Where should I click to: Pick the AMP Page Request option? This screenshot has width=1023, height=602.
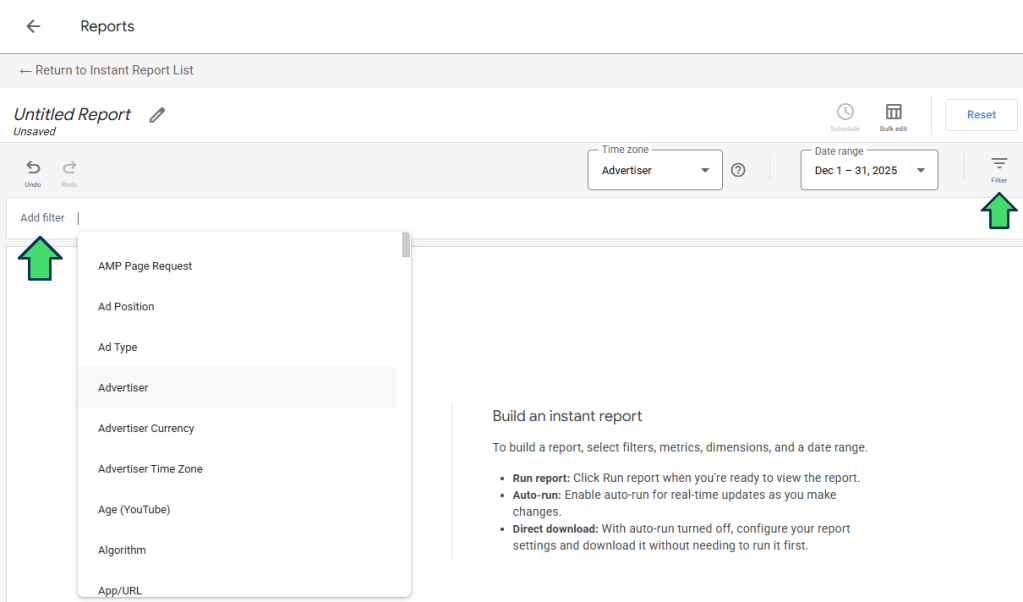(145, 266)
